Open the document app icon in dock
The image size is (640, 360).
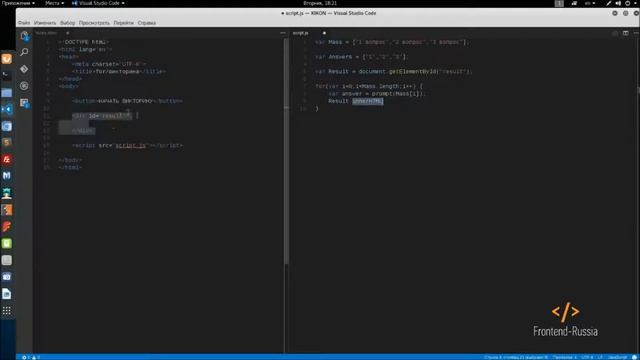[x=7, y=293]
